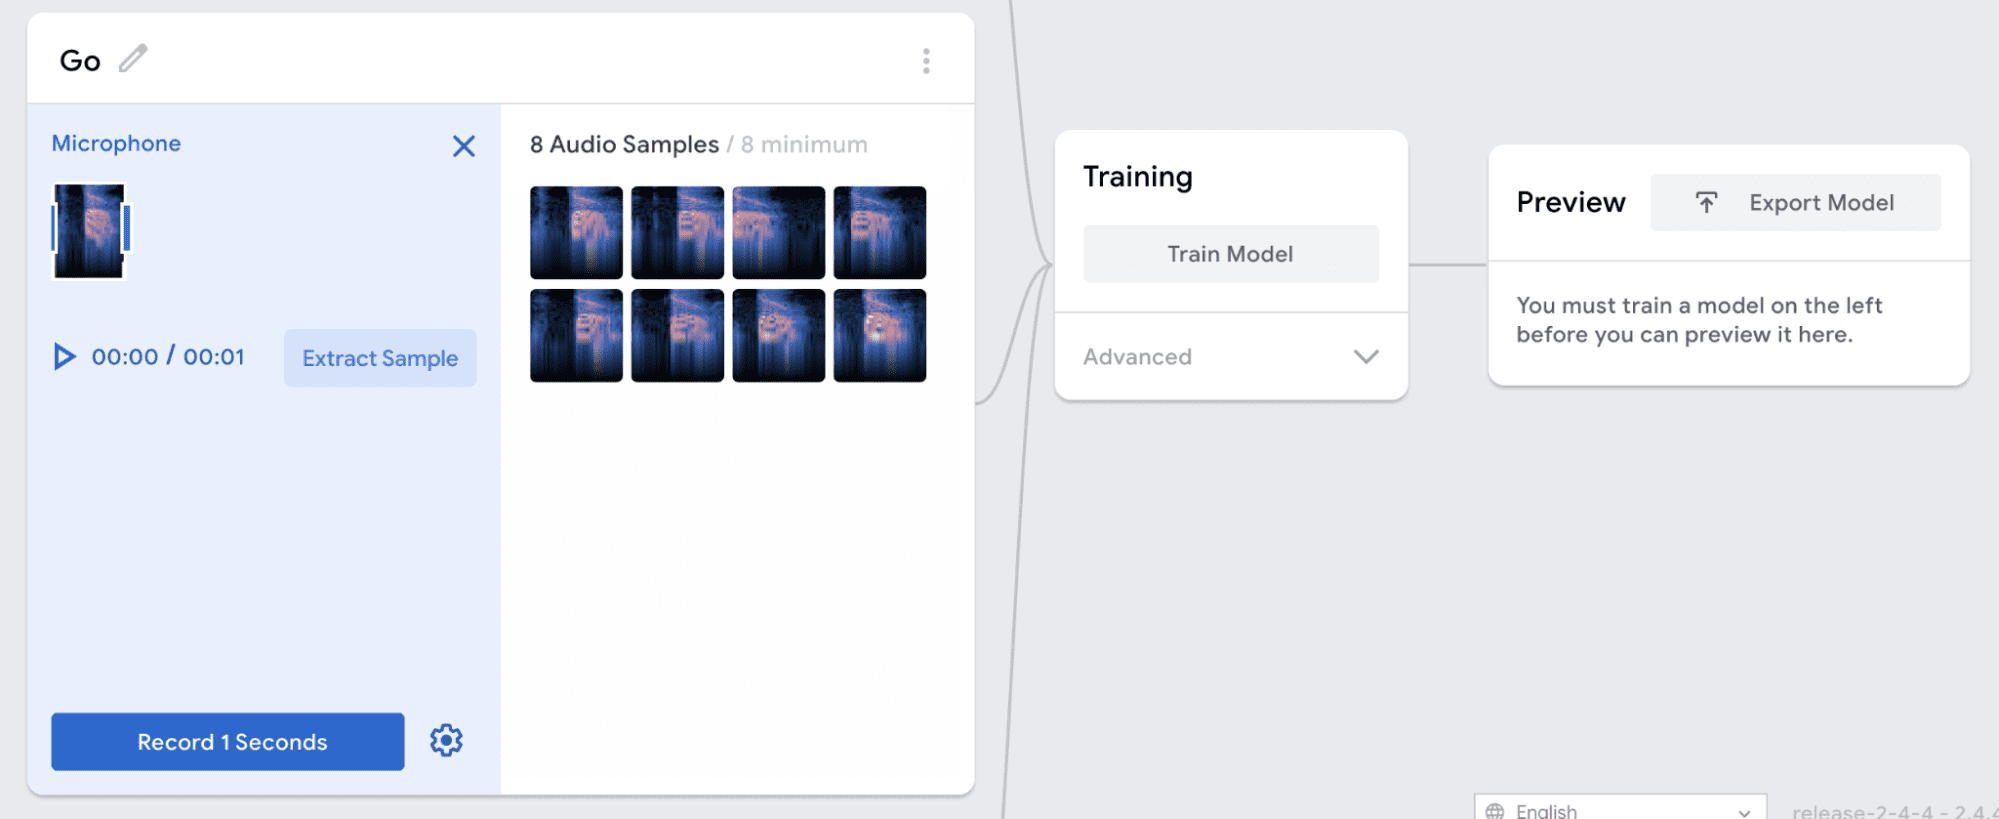This screenshot has width=1999, height=819.
Task: Click the right trim handle on recorded clip
Action: (x=126, y=229)
